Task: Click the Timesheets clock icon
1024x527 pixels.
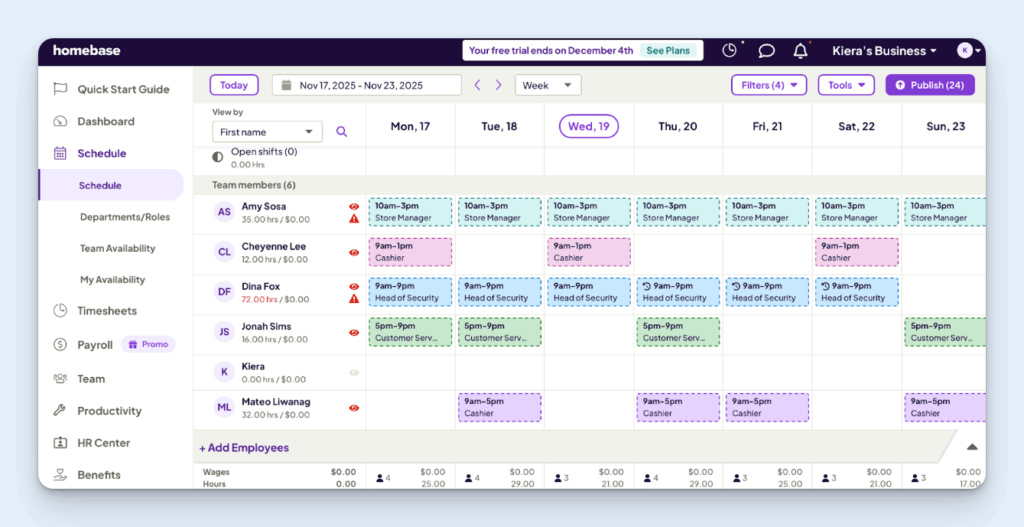Action: 60,310
